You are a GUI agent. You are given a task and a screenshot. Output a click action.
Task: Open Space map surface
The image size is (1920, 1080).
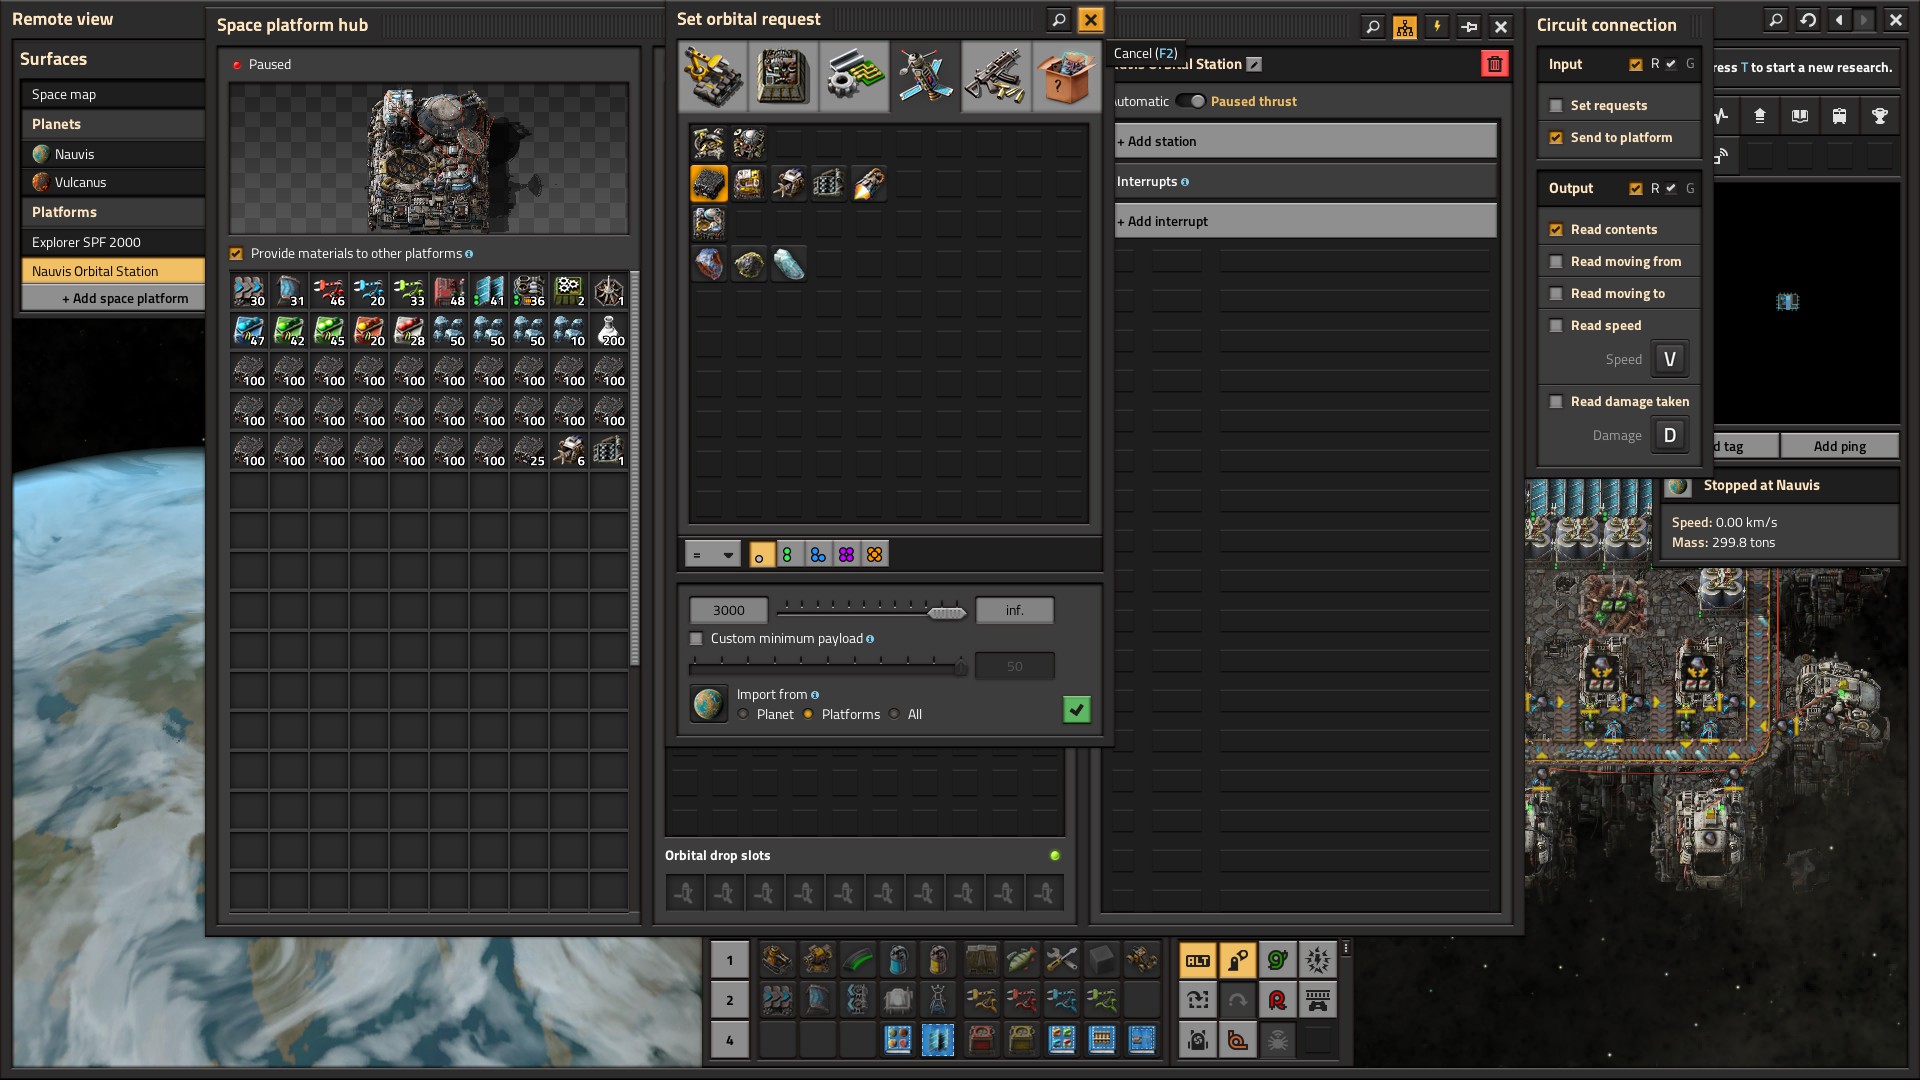pyautogui.click(x=113, y=94)
